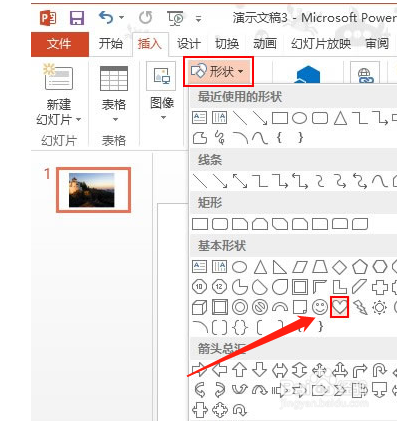Select Right Triangle in 基本形状

click(280, 267)
